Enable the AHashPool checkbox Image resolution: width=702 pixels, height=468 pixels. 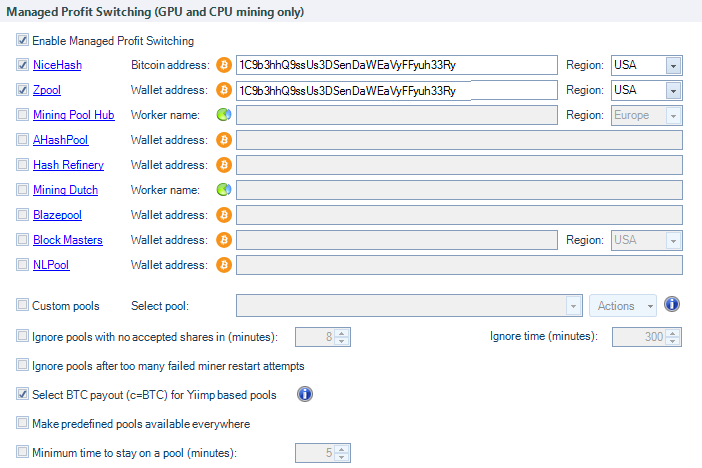click(x=22, y=140)
